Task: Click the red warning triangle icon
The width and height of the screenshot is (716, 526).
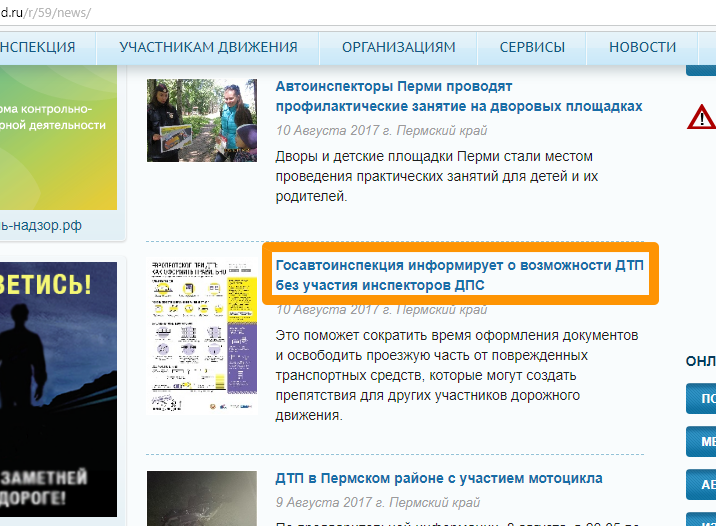Action: point(701,117)
